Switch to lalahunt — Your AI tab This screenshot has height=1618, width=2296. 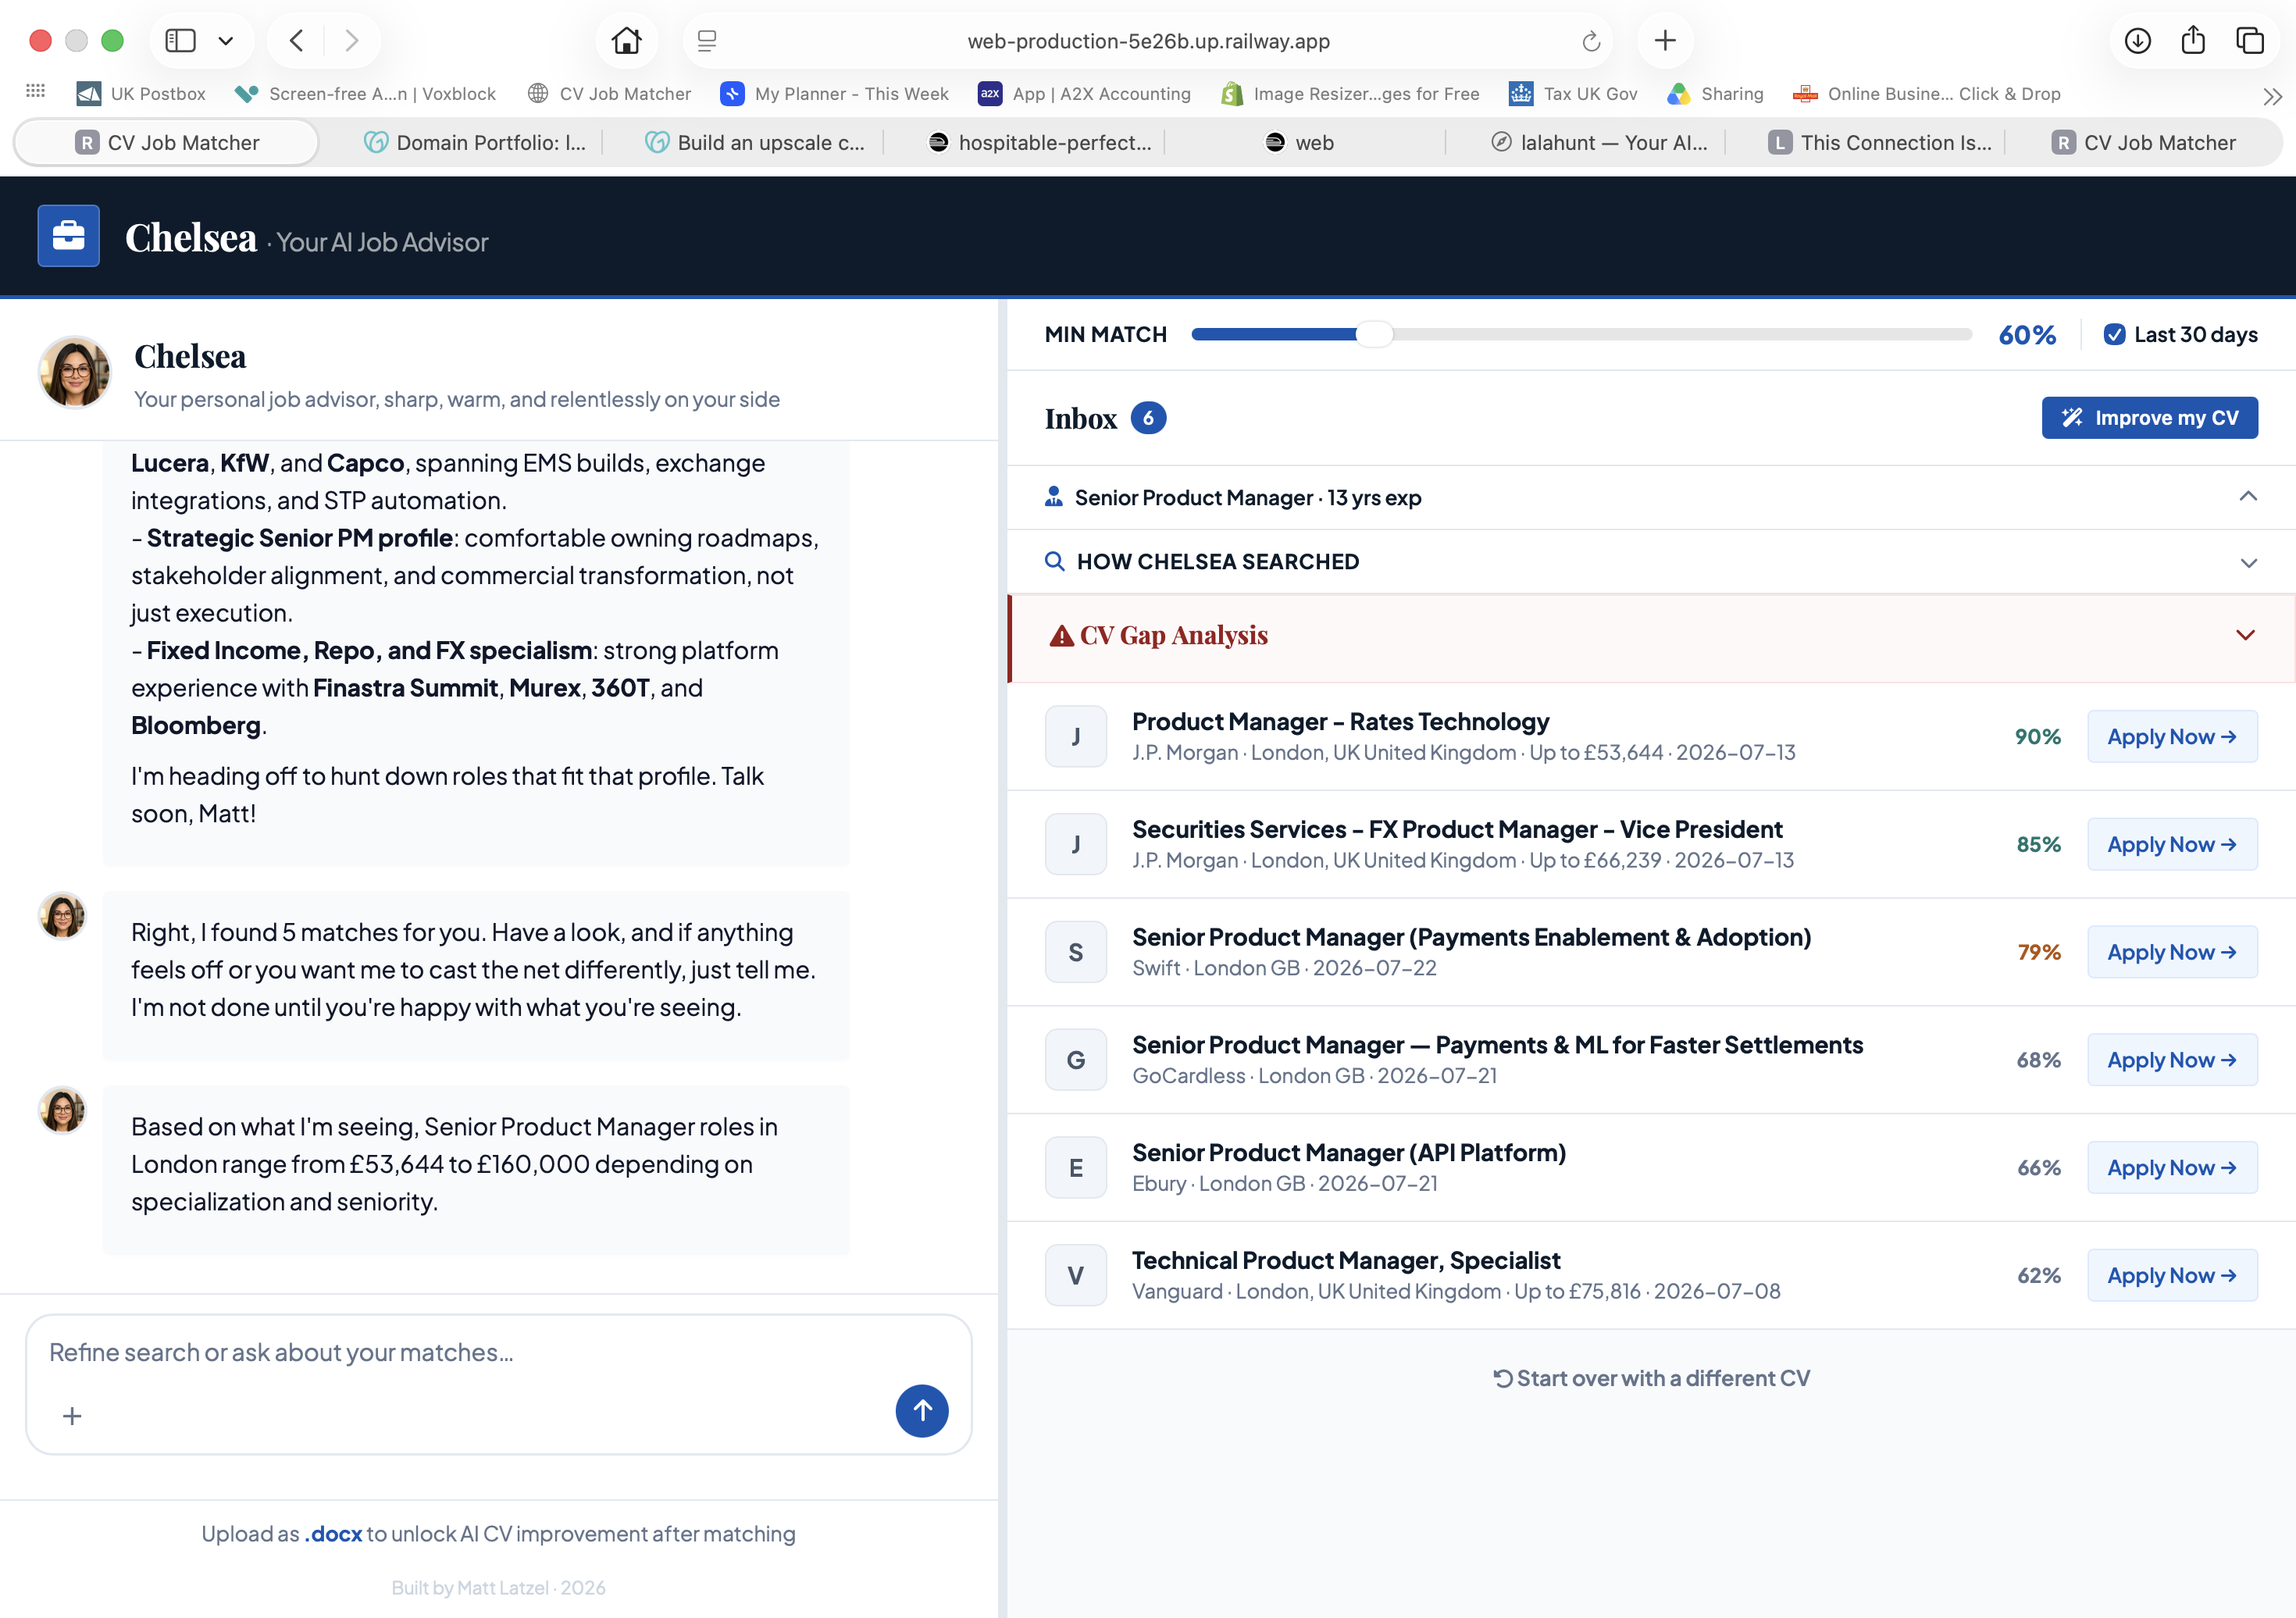1600,143
